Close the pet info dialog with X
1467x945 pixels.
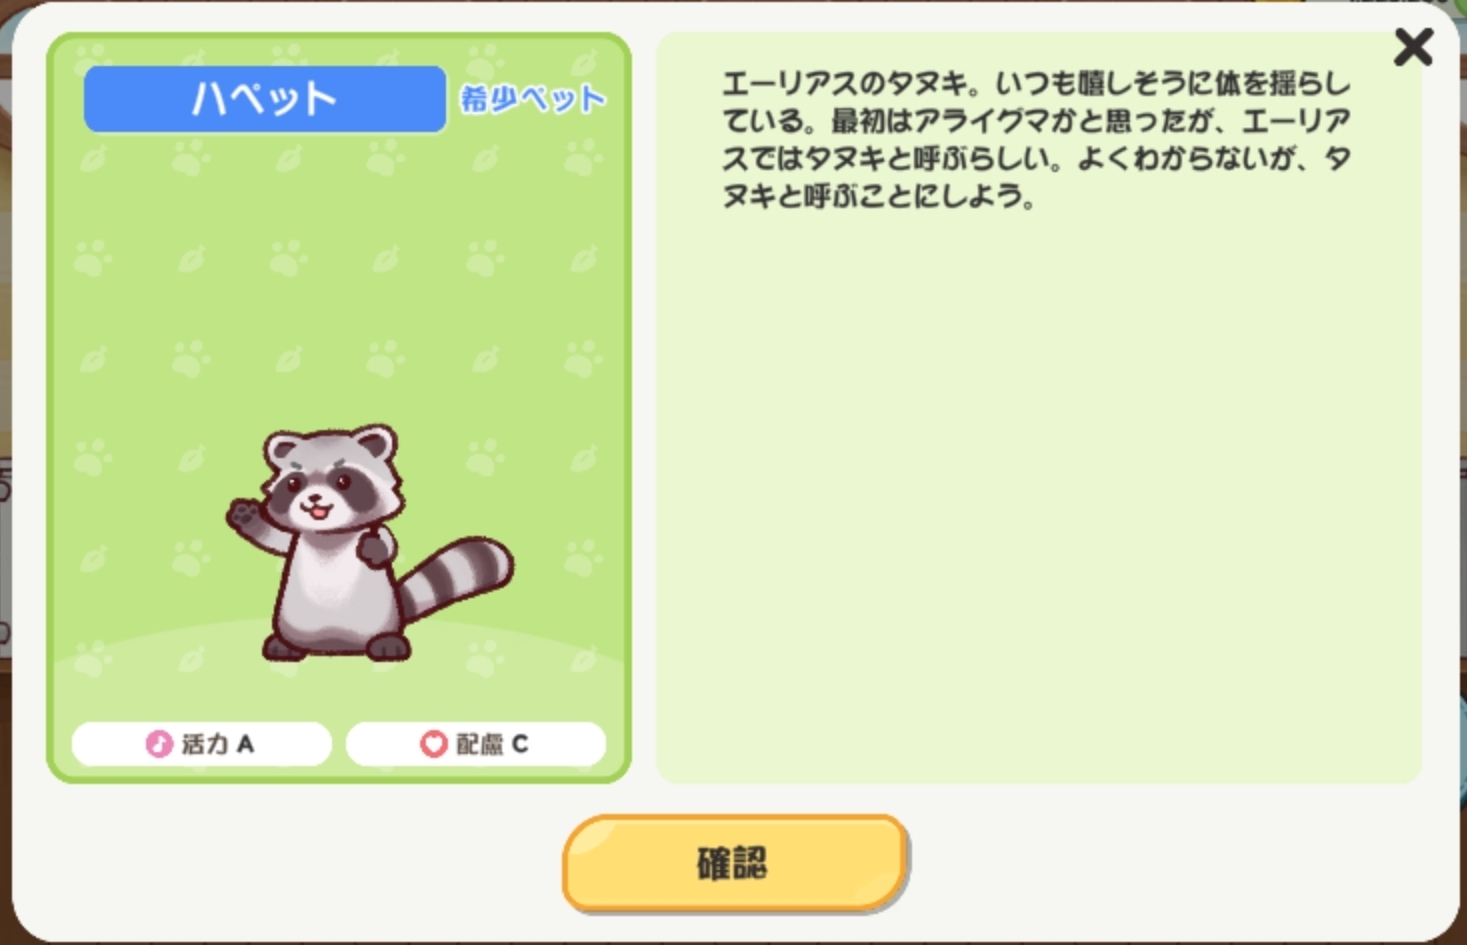coord(1413,47)
